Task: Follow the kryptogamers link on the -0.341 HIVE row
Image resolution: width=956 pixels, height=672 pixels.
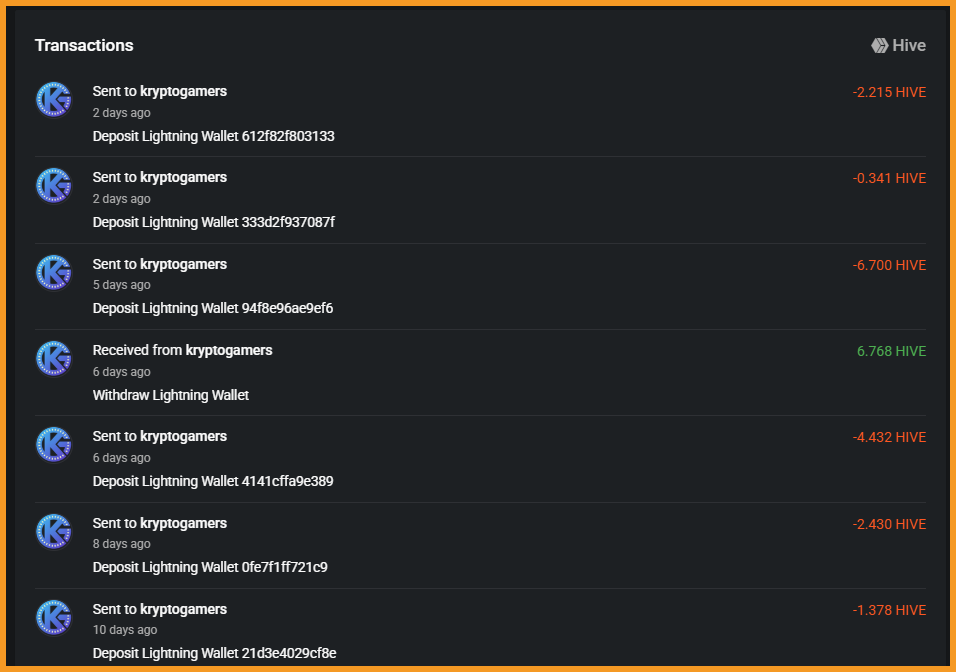Action: (x=184, y=177)
